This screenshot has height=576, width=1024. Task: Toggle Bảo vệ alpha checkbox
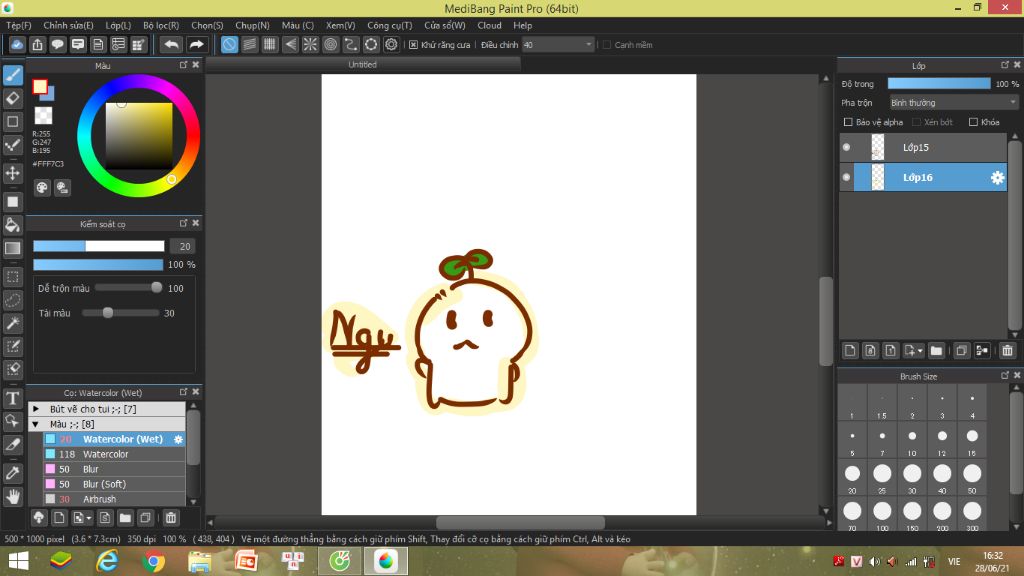(x=848, y=122)
